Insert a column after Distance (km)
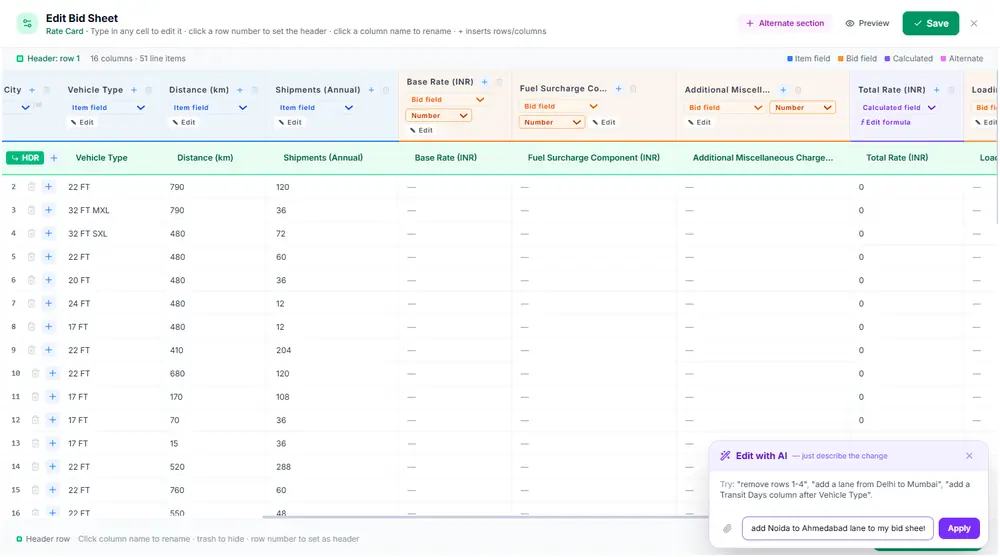Image resolution: width=1000 pixels, height=557 pixels. (x=240, y=90)
